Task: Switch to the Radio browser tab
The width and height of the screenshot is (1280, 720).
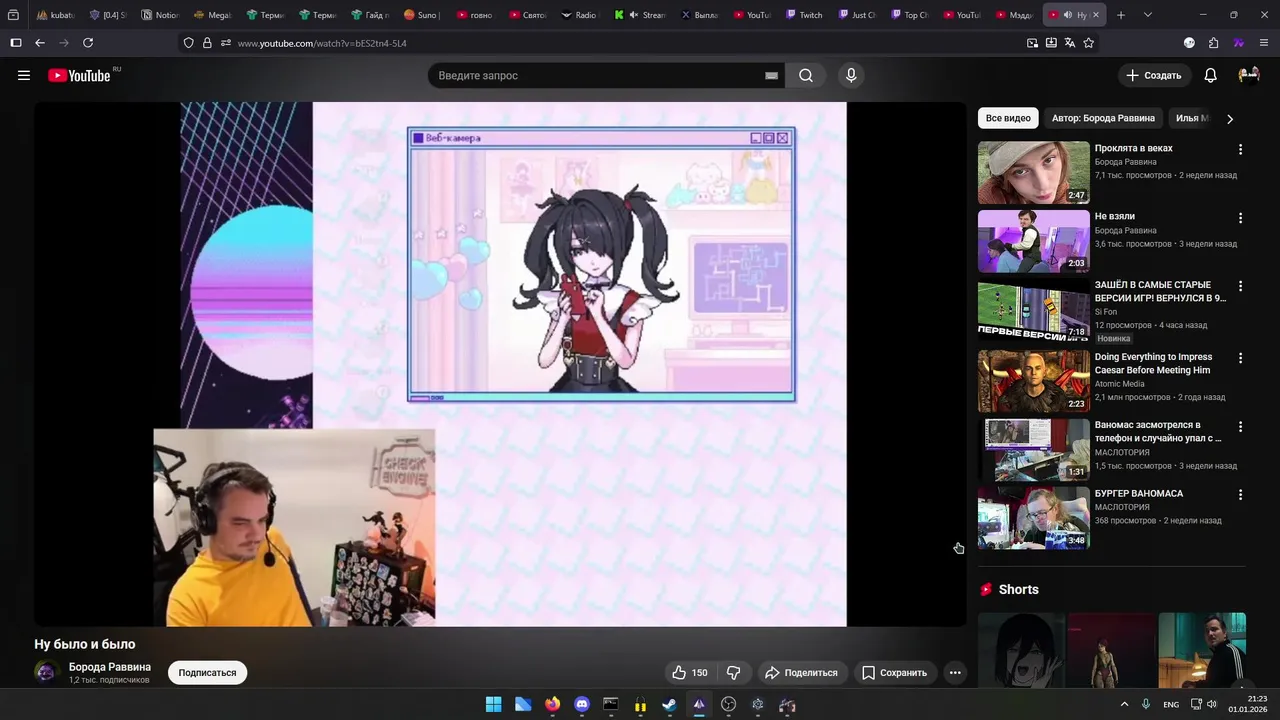Action: pos(580,15)
